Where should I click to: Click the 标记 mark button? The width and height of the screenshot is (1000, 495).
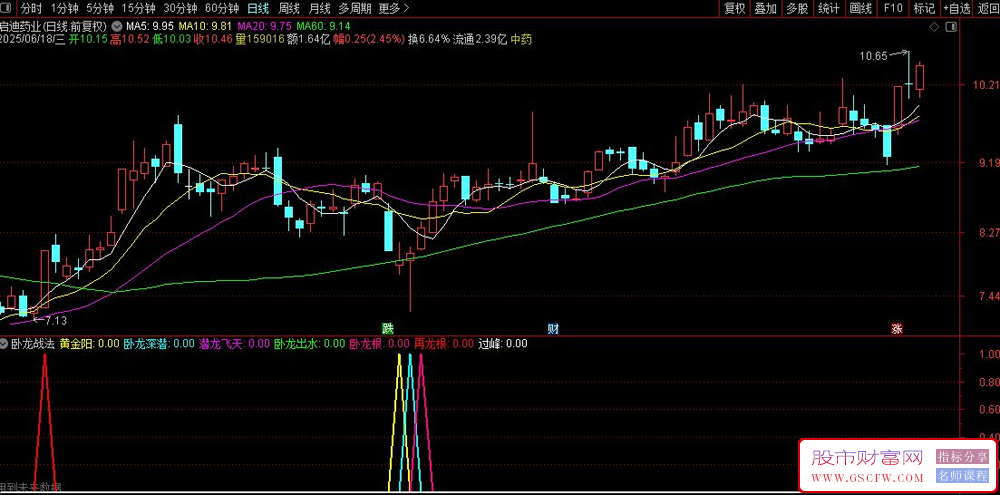[x=924, y=8]
